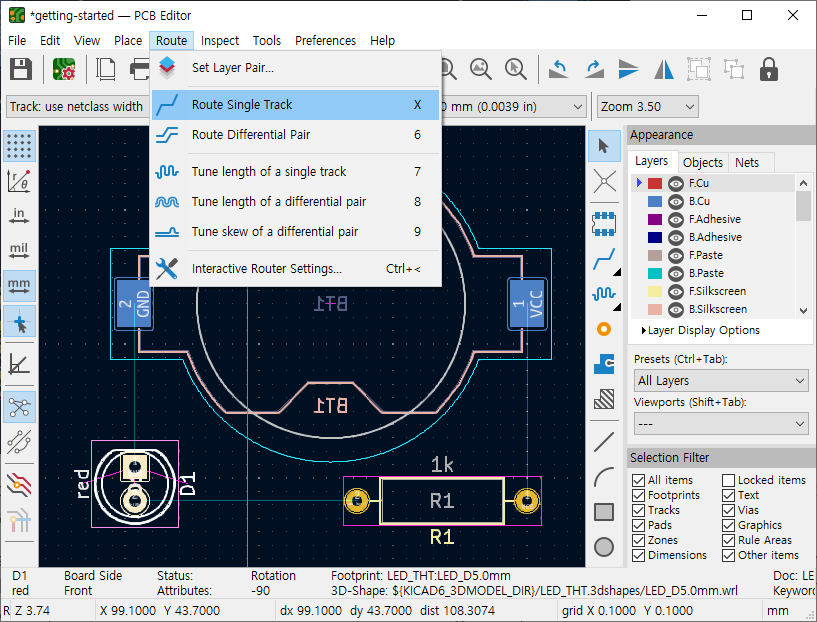Choose Route Single Track menu entry
The height and width of the screenshot is (622, 817).
(295, 105)
